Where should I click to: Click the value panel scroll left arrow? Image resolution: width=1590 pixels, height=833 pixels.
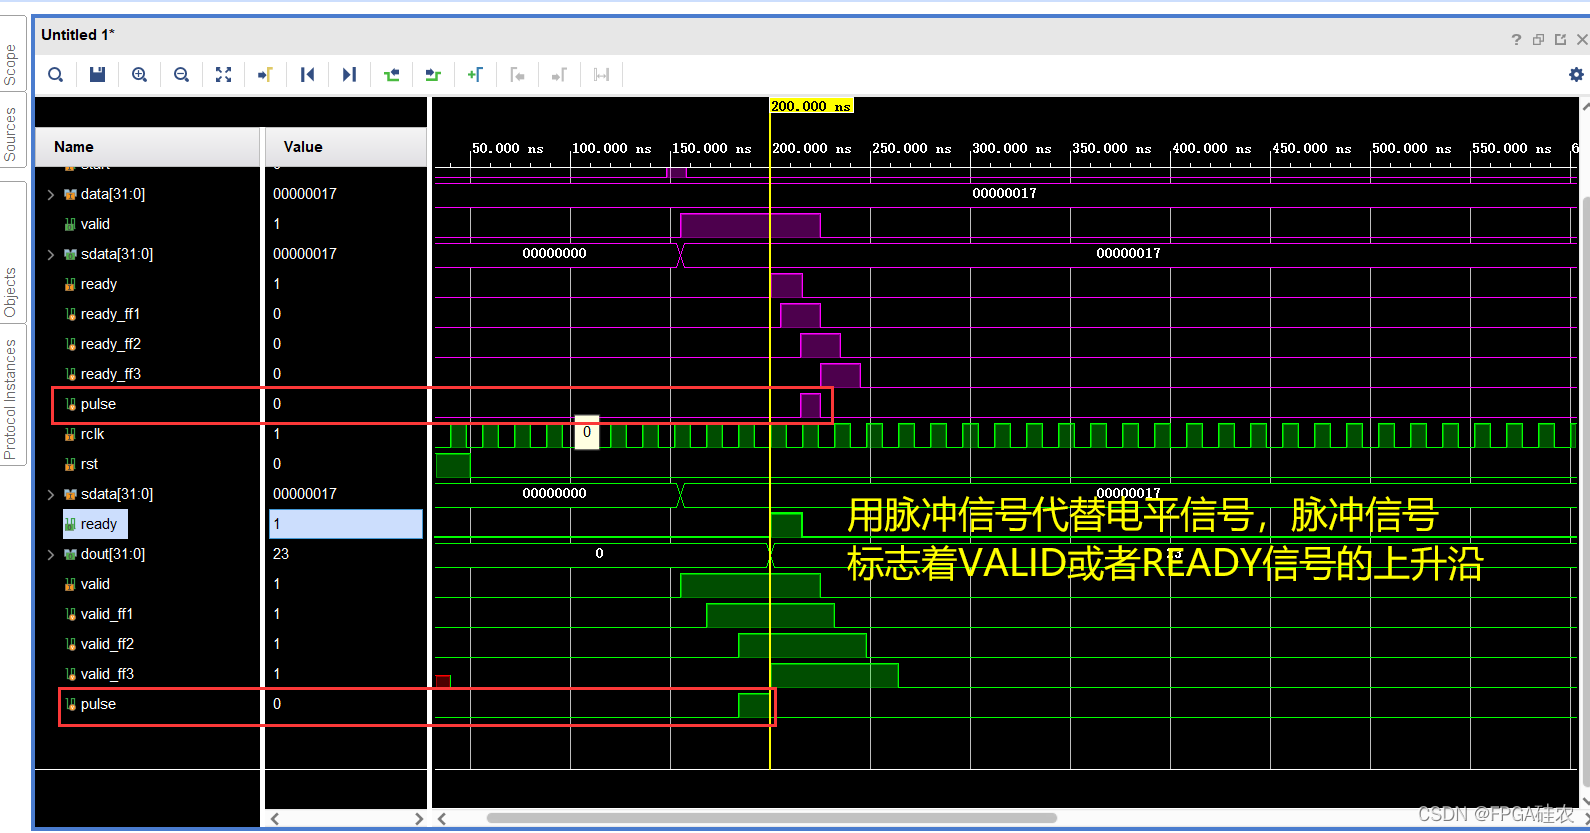pyautogui.click(x=275, y=818)
